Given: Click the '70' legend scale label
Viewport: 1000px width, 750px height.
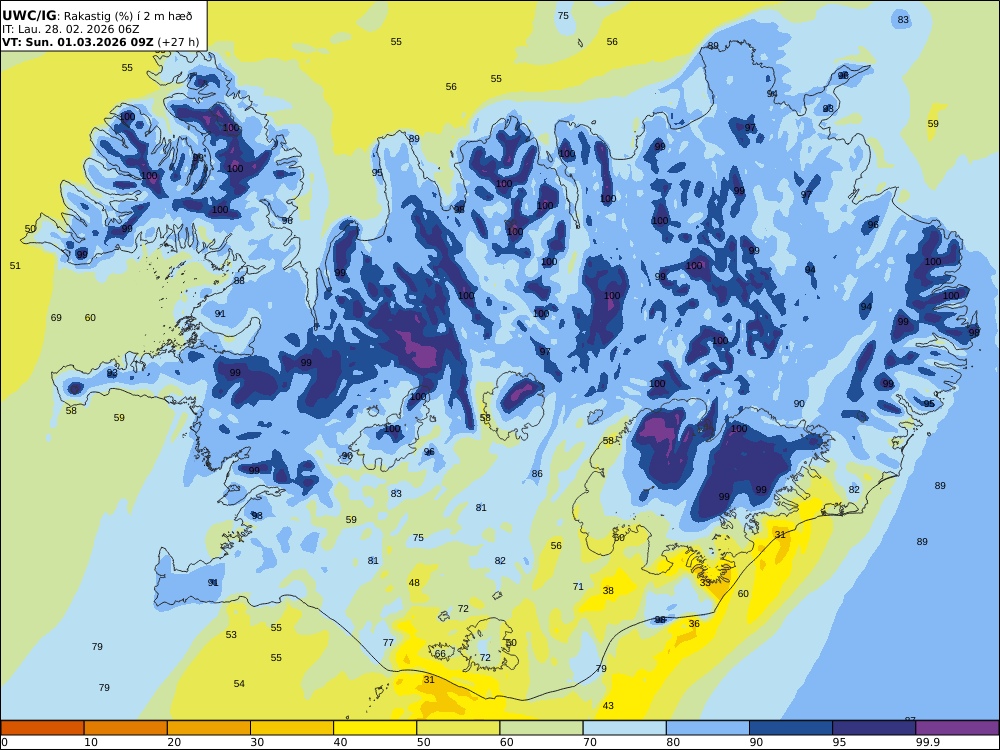Looking at the screenshot, I should [590, 742].
